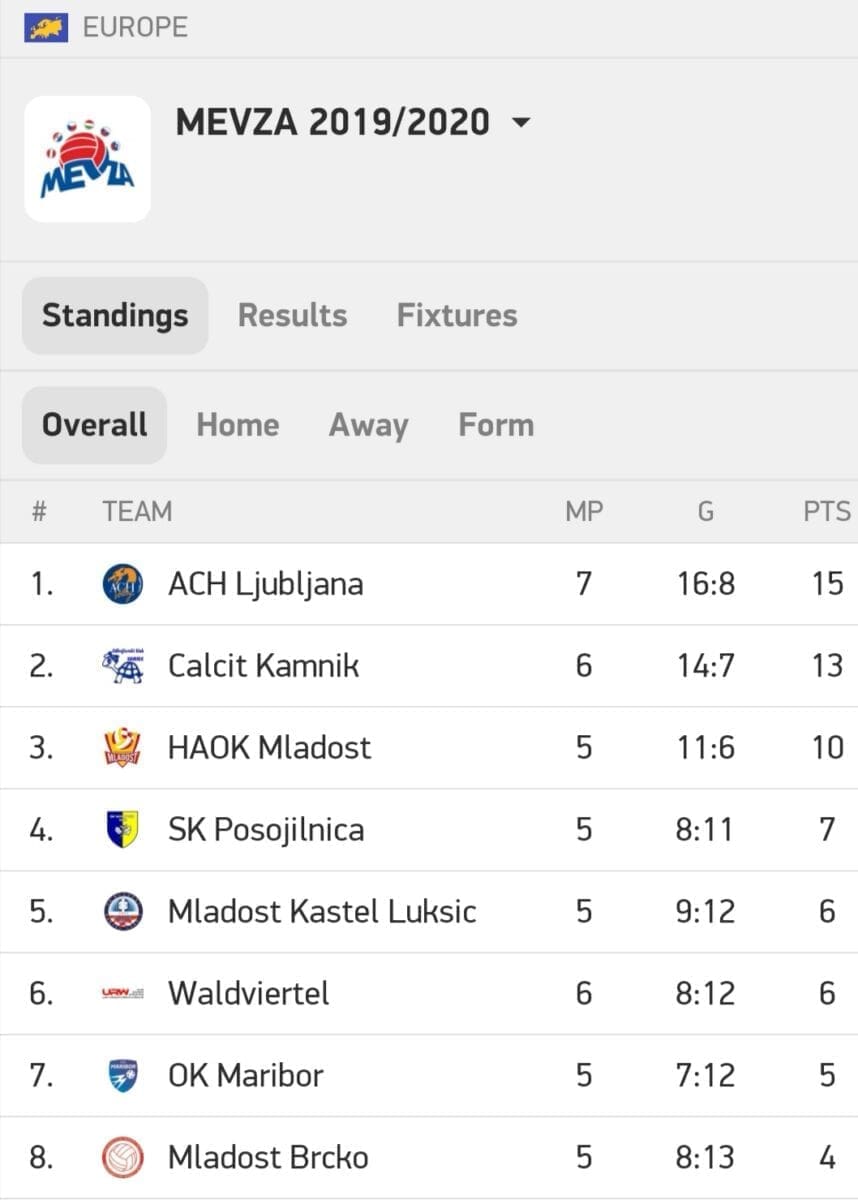
Task: Open the Fixtures tab
Action: pos(457,316)
